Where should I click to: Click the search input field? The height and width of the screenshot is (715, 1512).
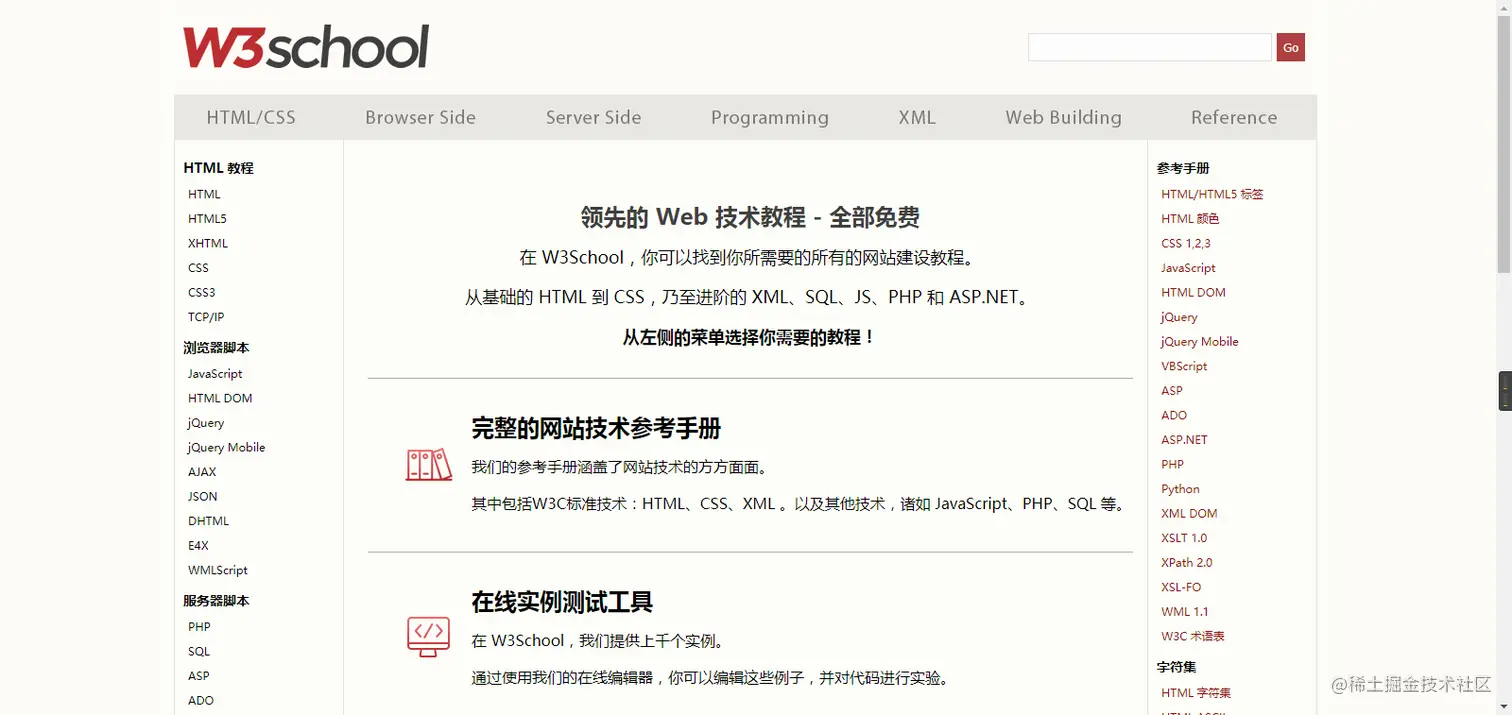point(1148,47)
